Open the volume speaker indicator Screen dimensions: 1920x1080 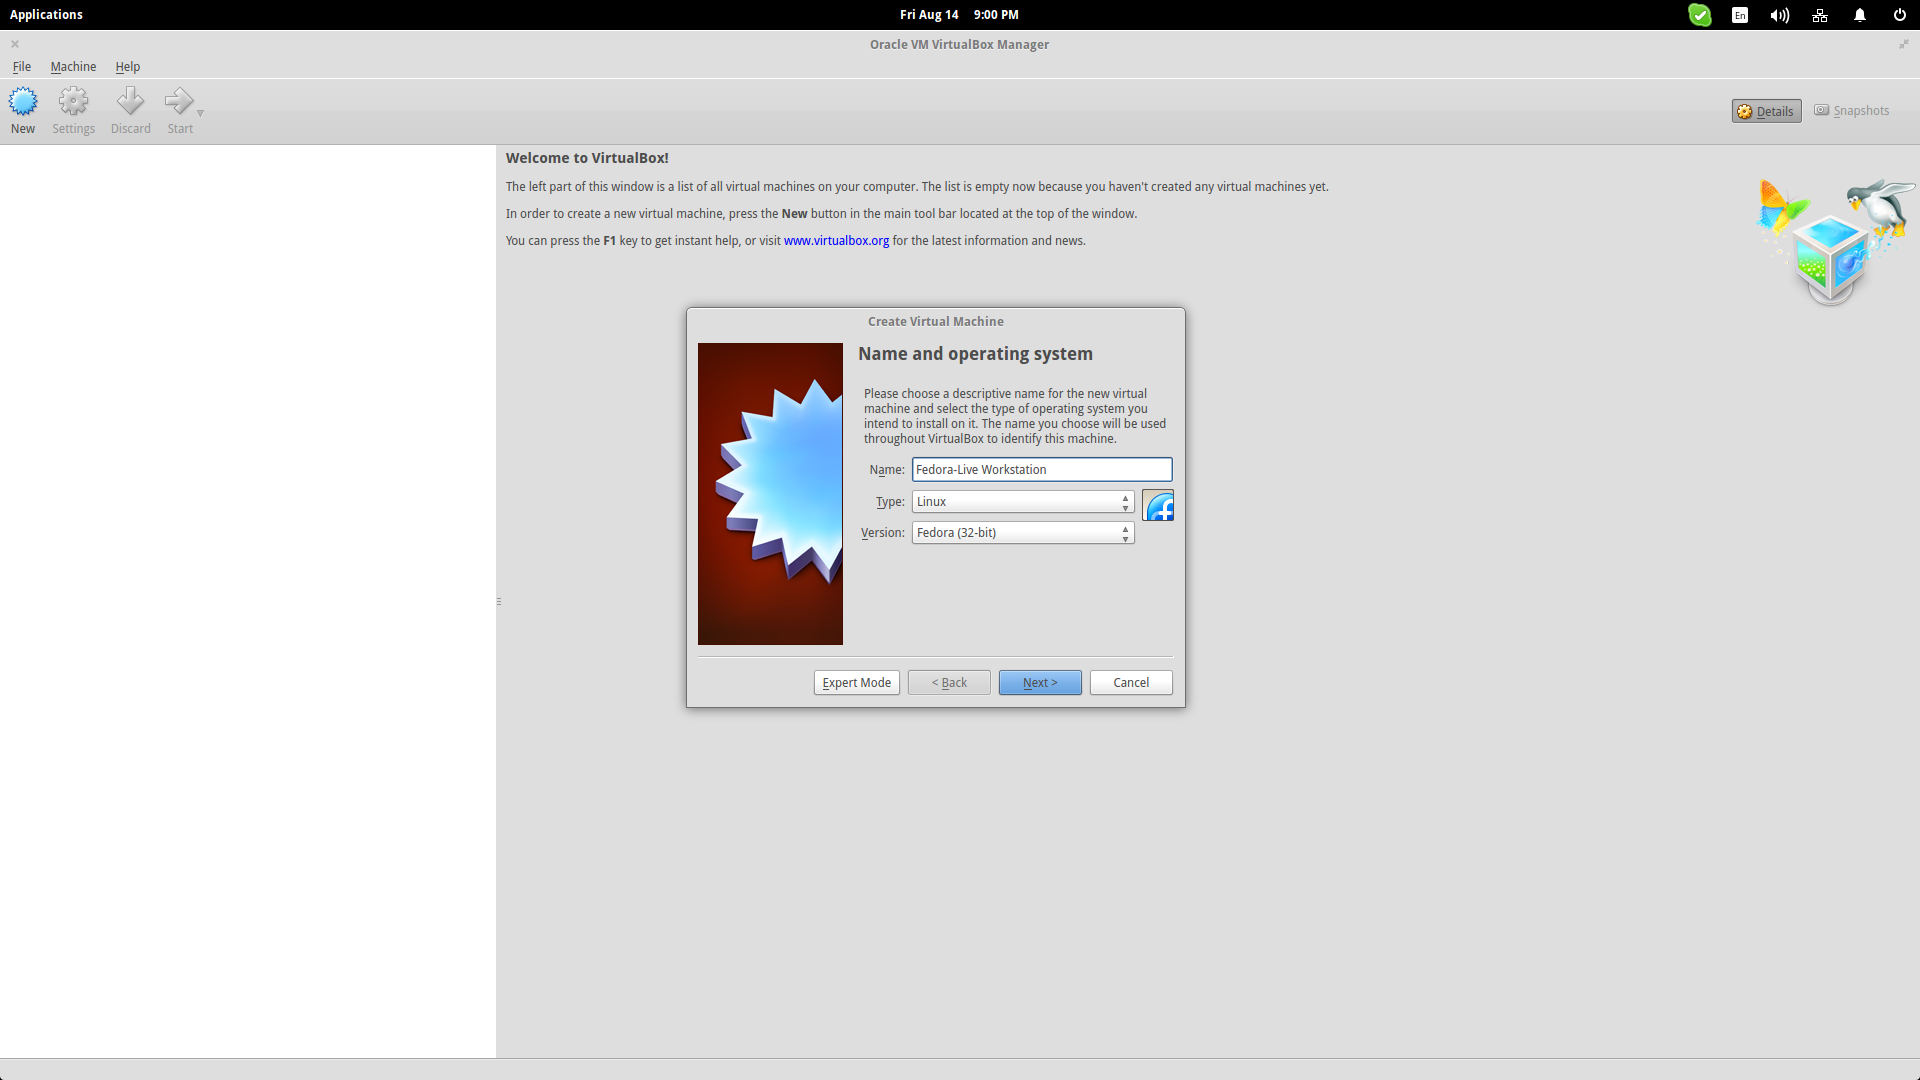click(x=1779, y=15)
